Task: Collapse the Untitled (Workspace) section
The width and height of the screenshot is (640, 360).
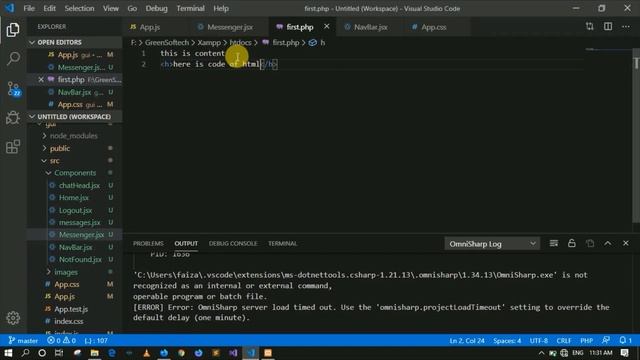Action: coord(75,117)
